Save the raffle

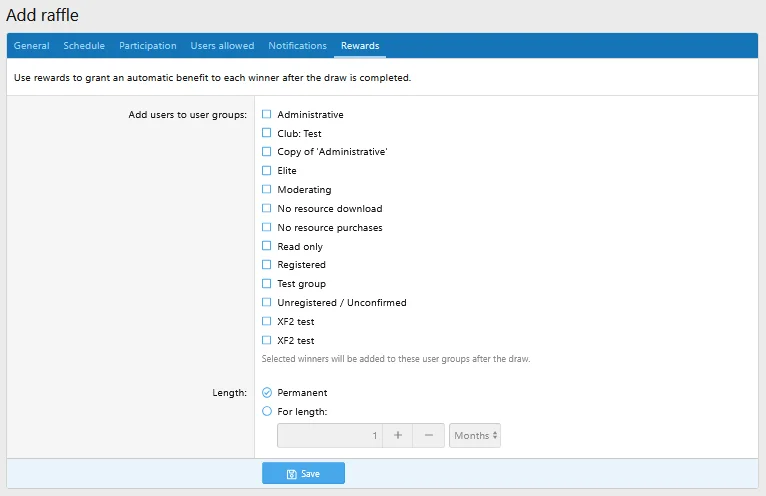(303, 473)
